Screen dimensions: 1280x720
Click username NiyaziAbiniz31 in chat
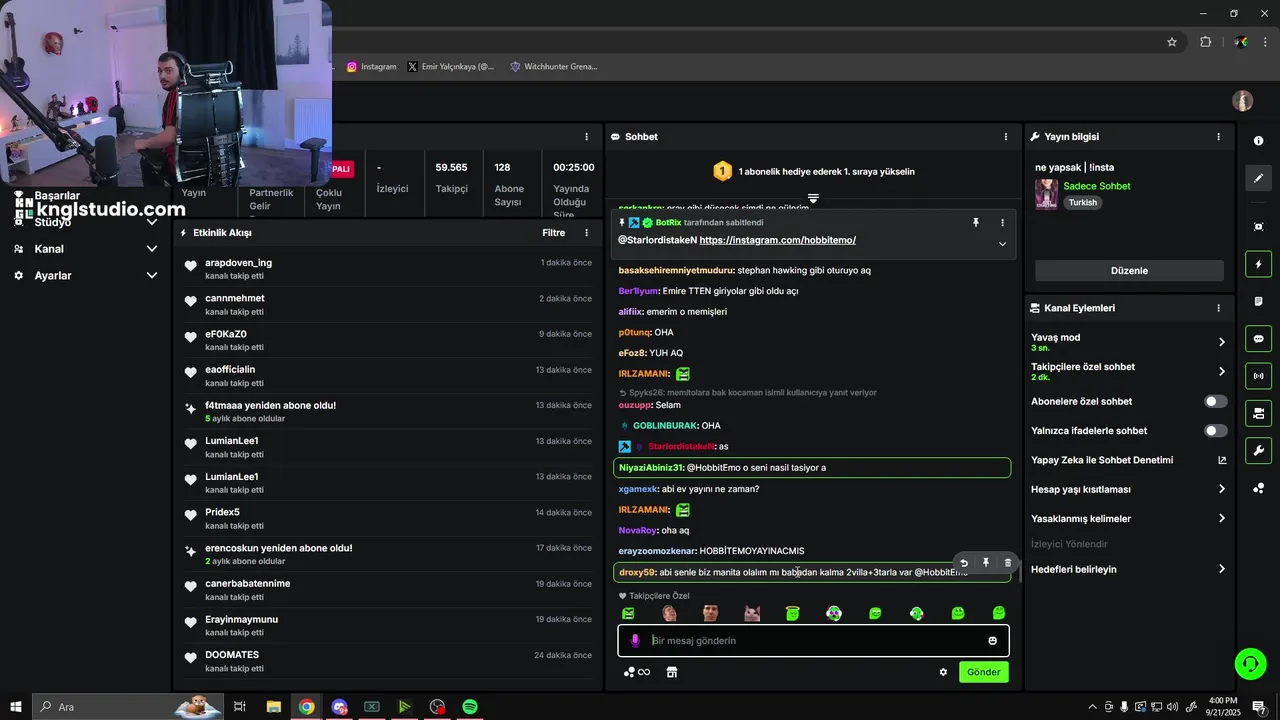(651, 467)
